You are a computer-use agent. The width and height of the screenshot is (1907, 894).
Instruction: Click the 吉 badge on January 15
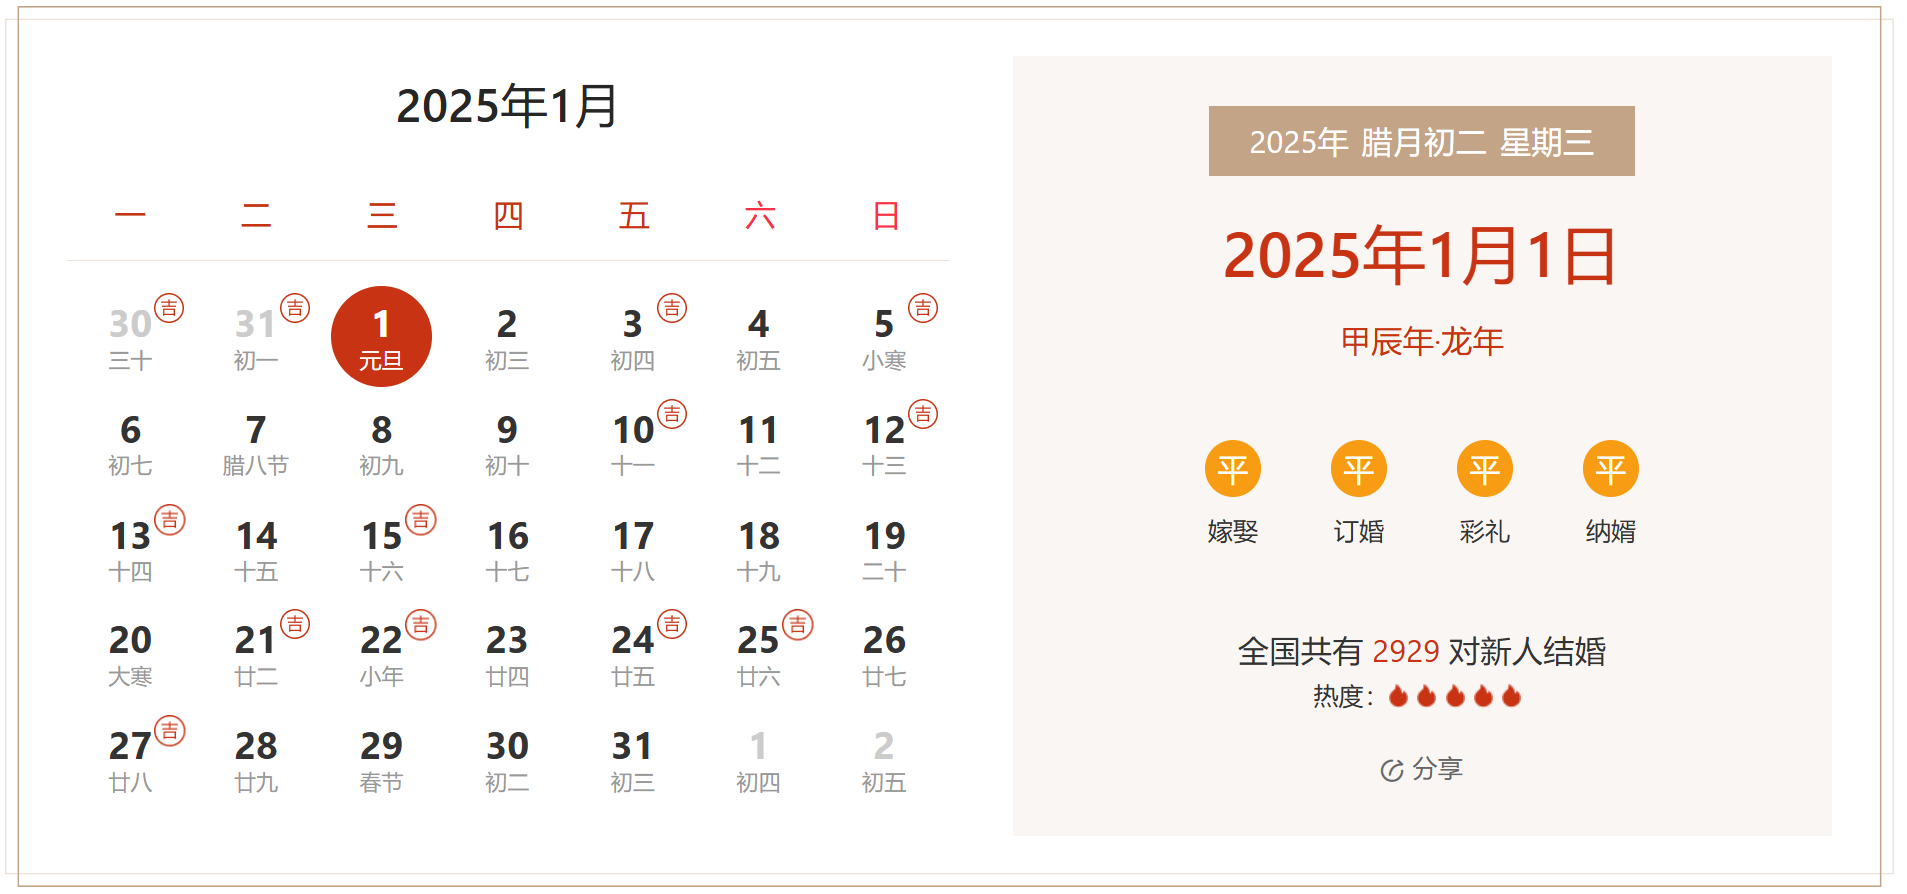[x=421, y=520]
